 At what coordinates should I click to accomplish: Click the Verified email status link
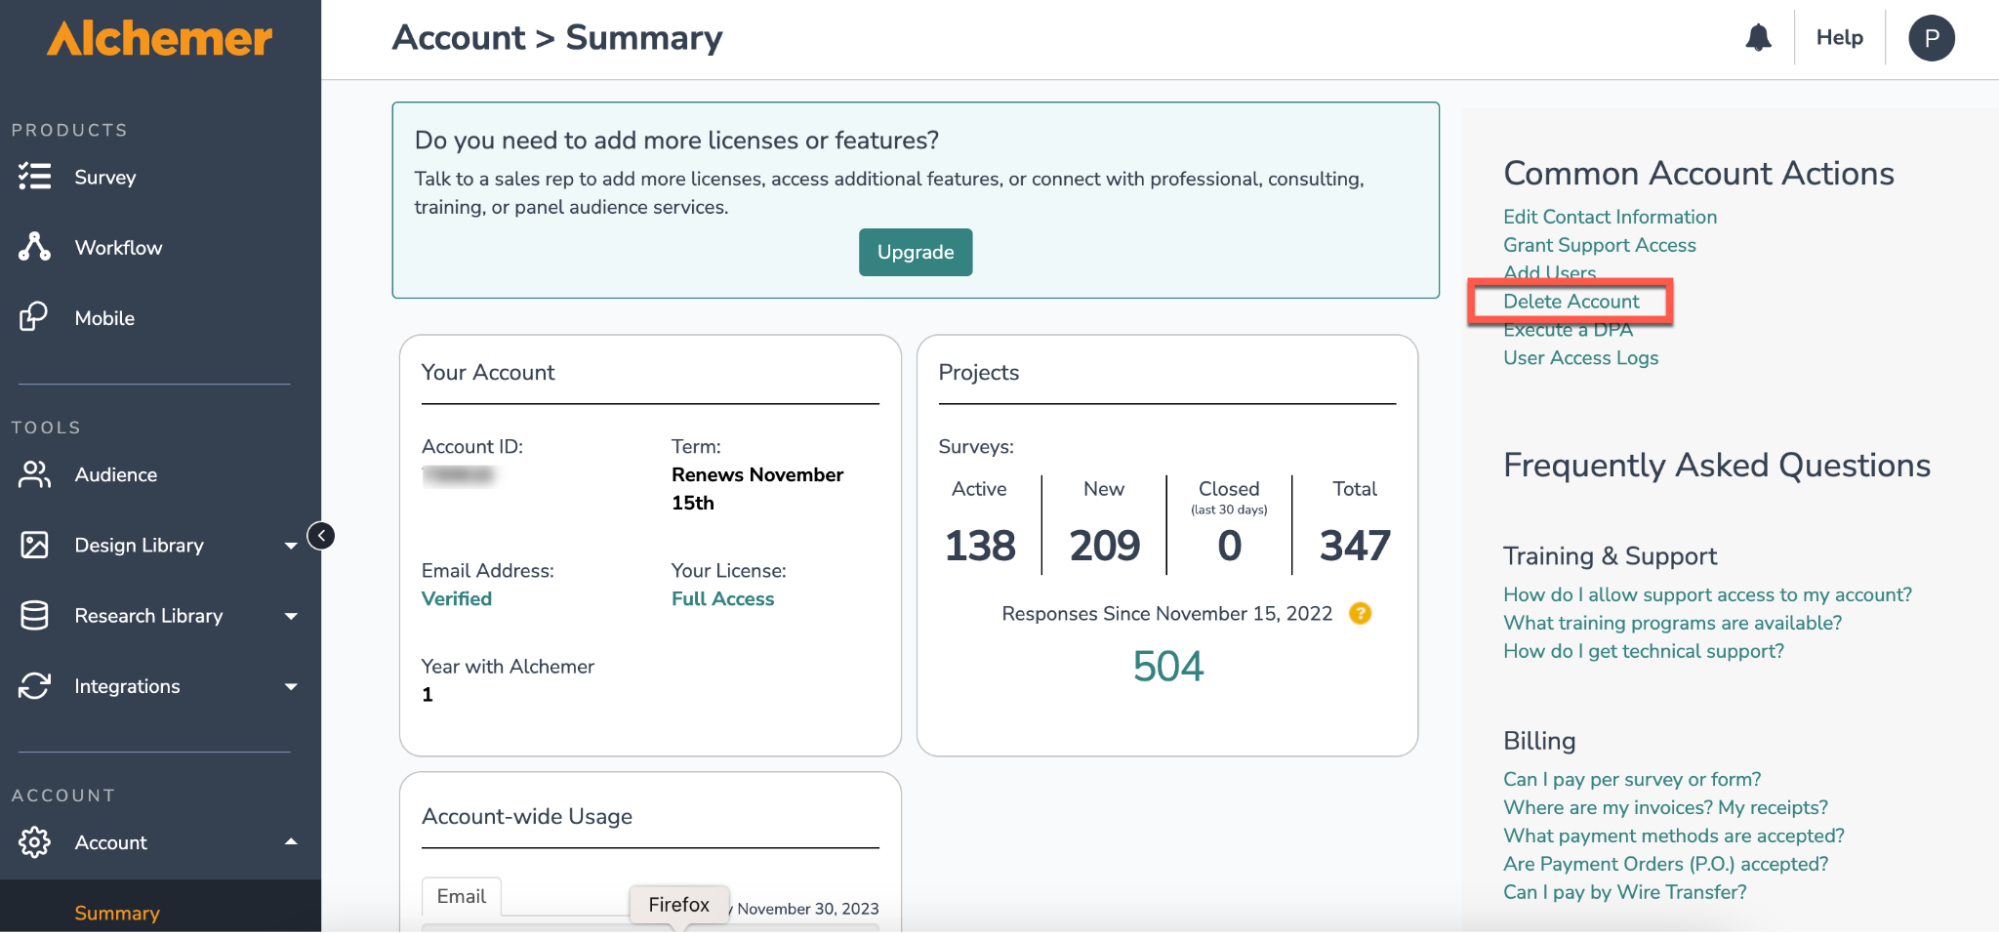click(456, 598)
